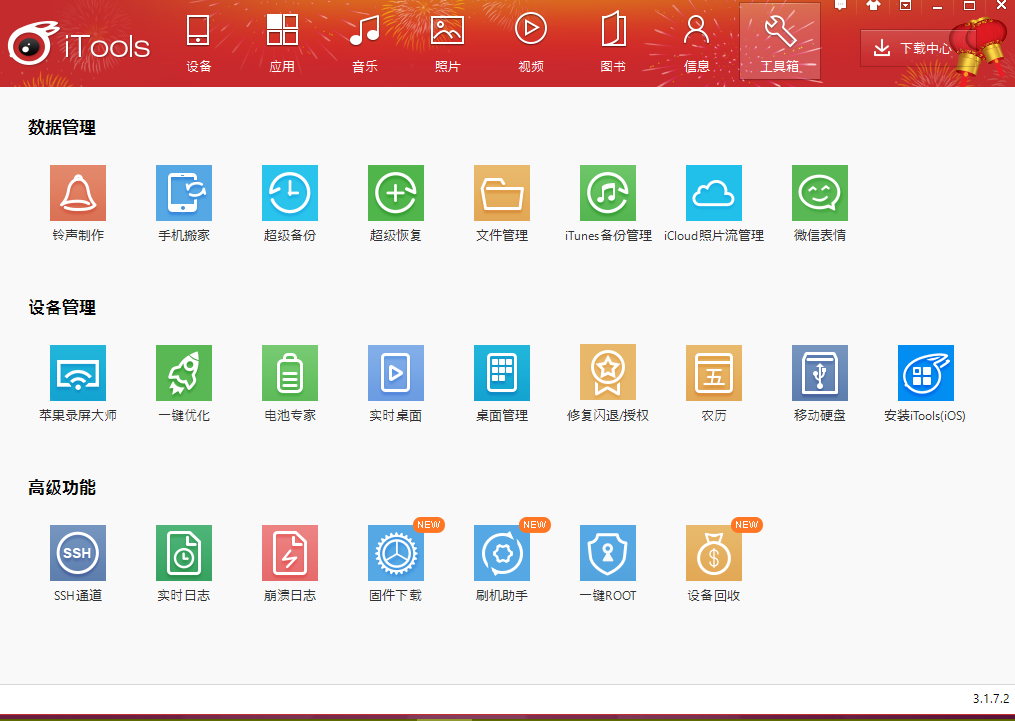This screenshot has width=1015, height=721.
Task: Click the 设备管理 section heading
Action: tap(62, 307)
